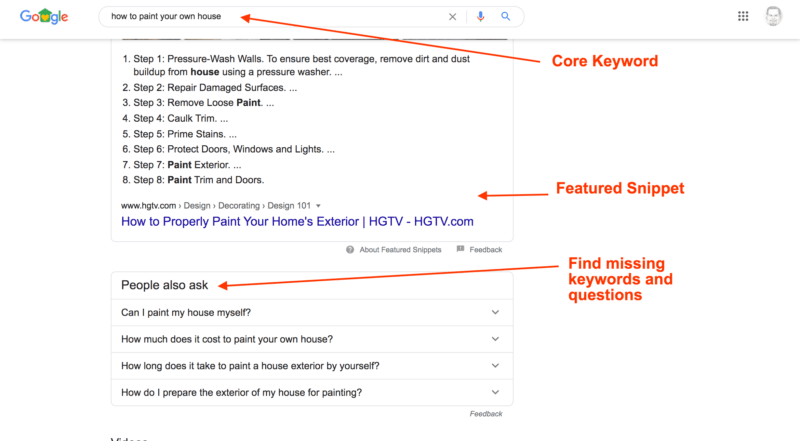This screenshot has width=800, height=441.
Task: Click the flag icon next to Feedback
Action: (x=460, y=249)
